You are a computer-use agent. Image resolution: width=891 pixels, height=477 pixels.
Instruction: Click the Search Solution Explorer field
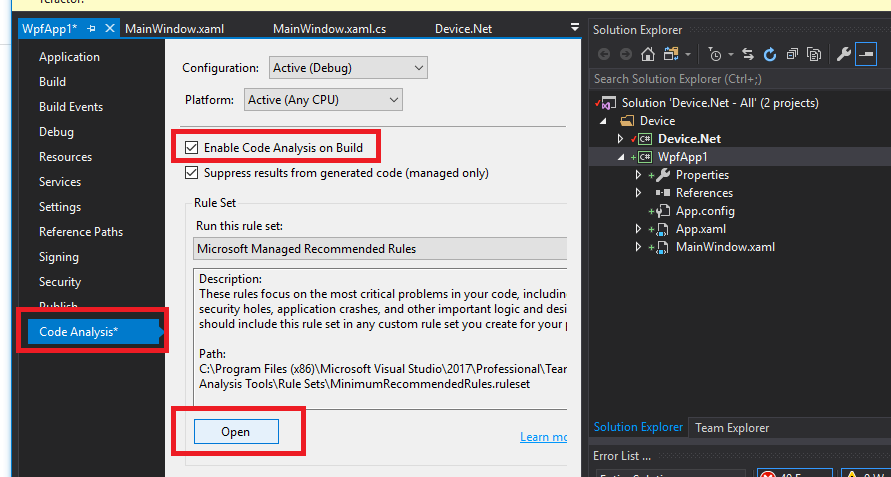coord(740,79)
